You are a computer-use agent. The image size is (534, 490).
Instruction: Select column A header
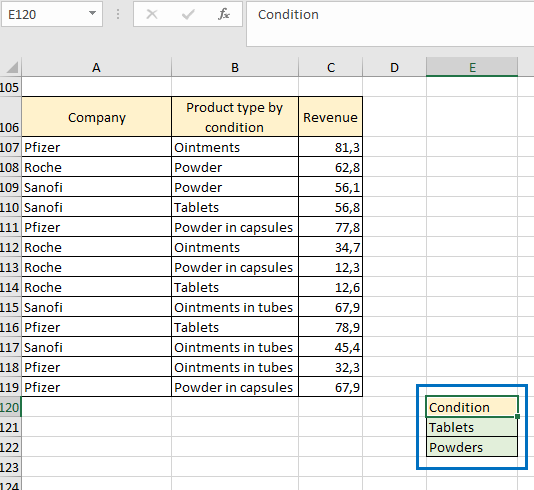96,67
